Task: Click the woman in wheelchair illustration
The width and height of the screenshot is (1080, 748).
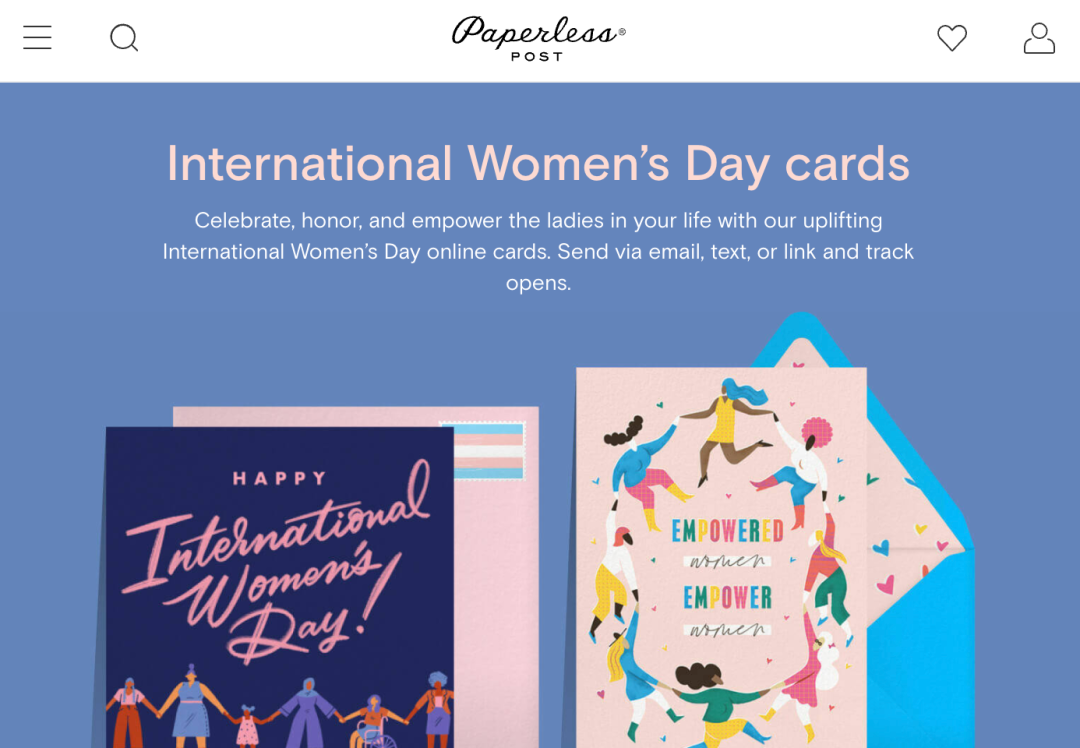Action: point(373,722)
